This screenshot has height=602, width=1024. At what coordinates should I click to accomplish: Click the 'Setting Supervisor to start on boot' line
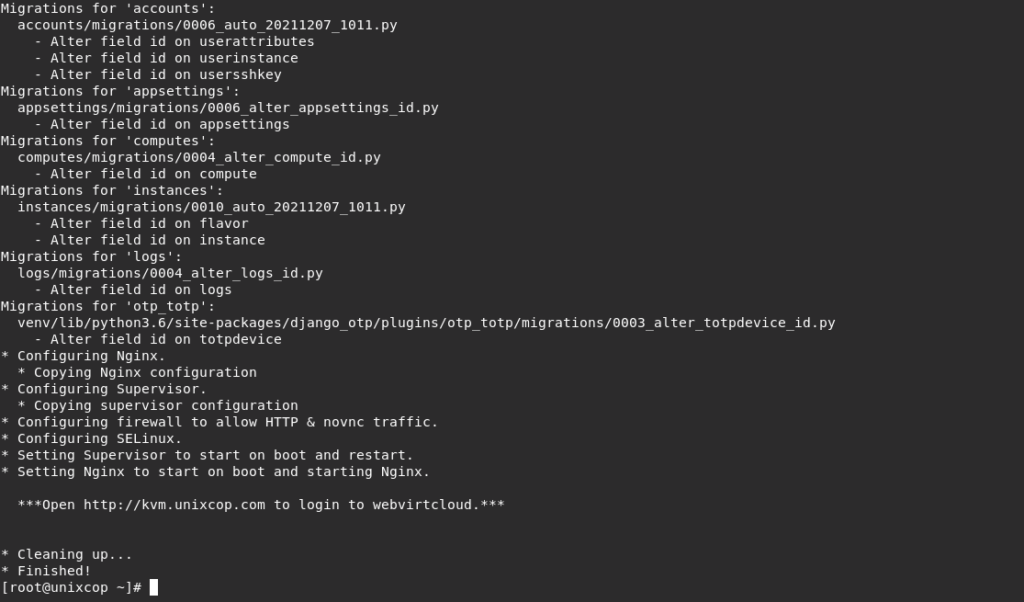[x=207, y=455]
